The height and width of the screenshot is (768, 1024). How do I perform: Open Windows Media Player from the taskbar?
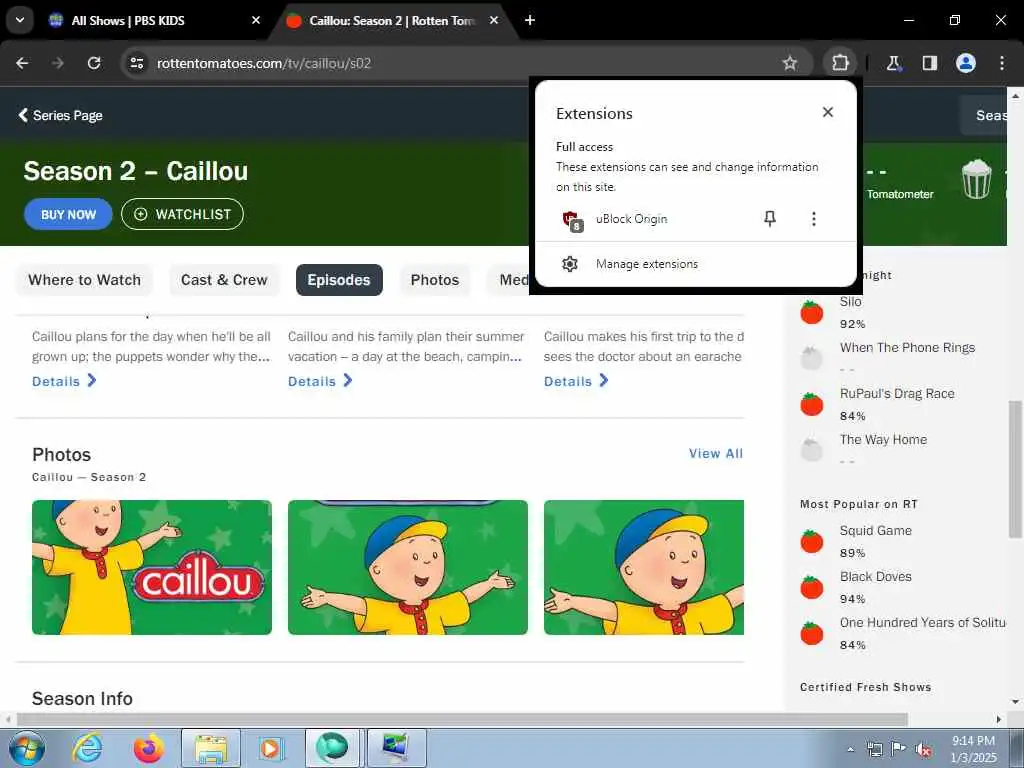coord(270,748)
